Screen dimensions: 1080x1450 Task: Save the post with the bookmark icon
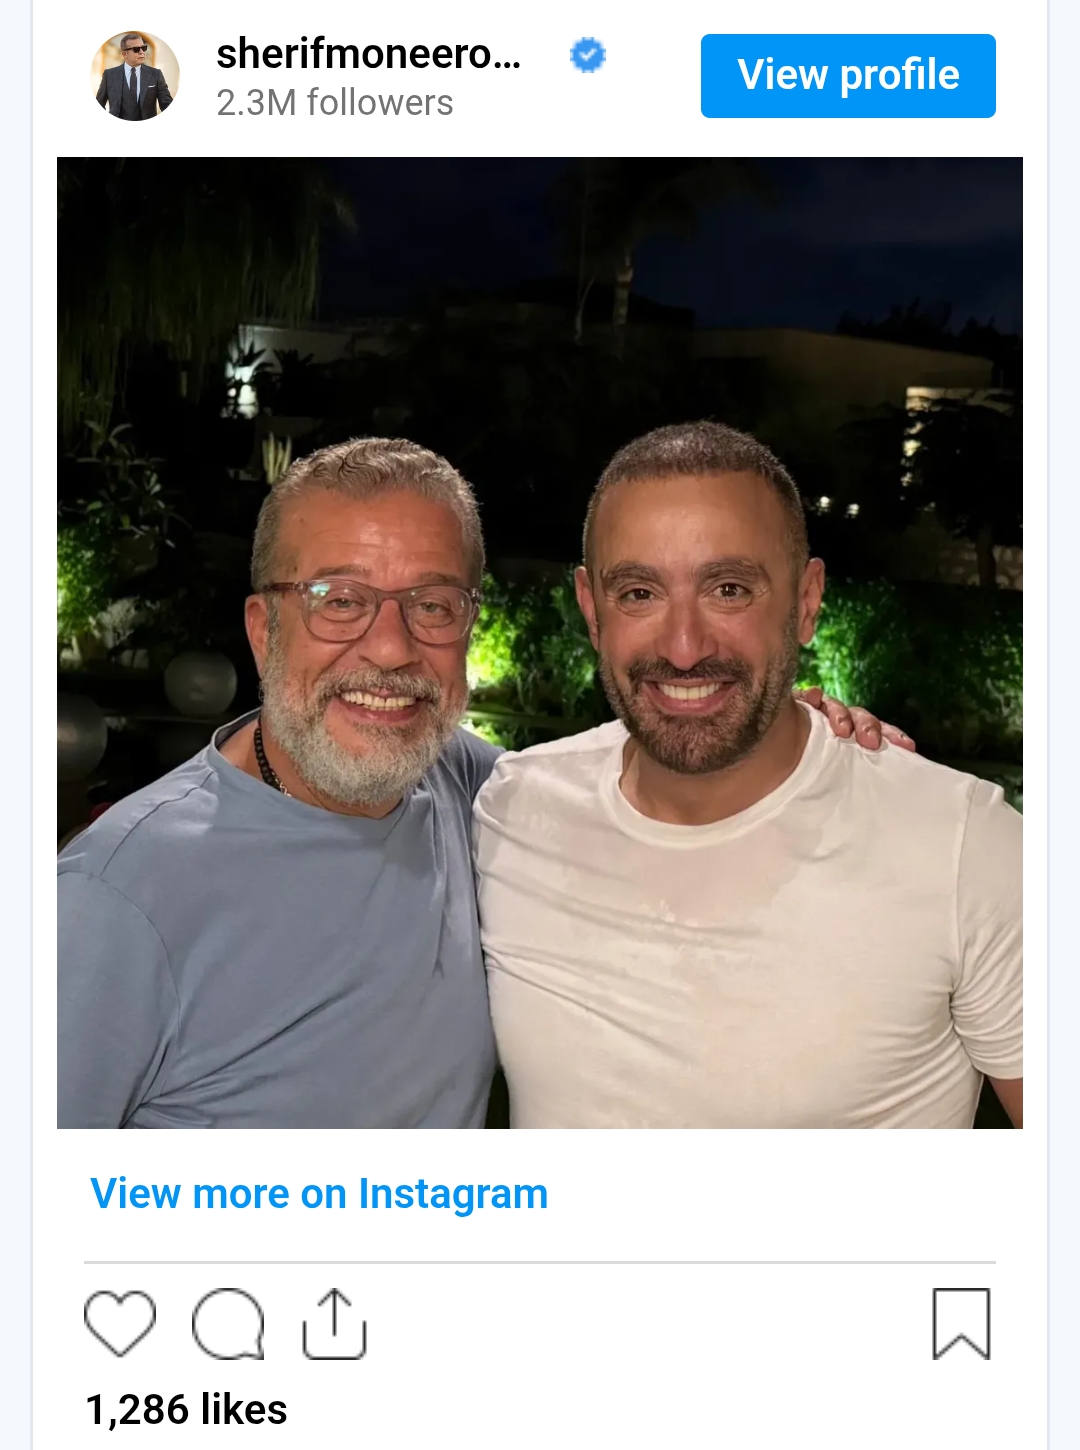coord(961,1323)
